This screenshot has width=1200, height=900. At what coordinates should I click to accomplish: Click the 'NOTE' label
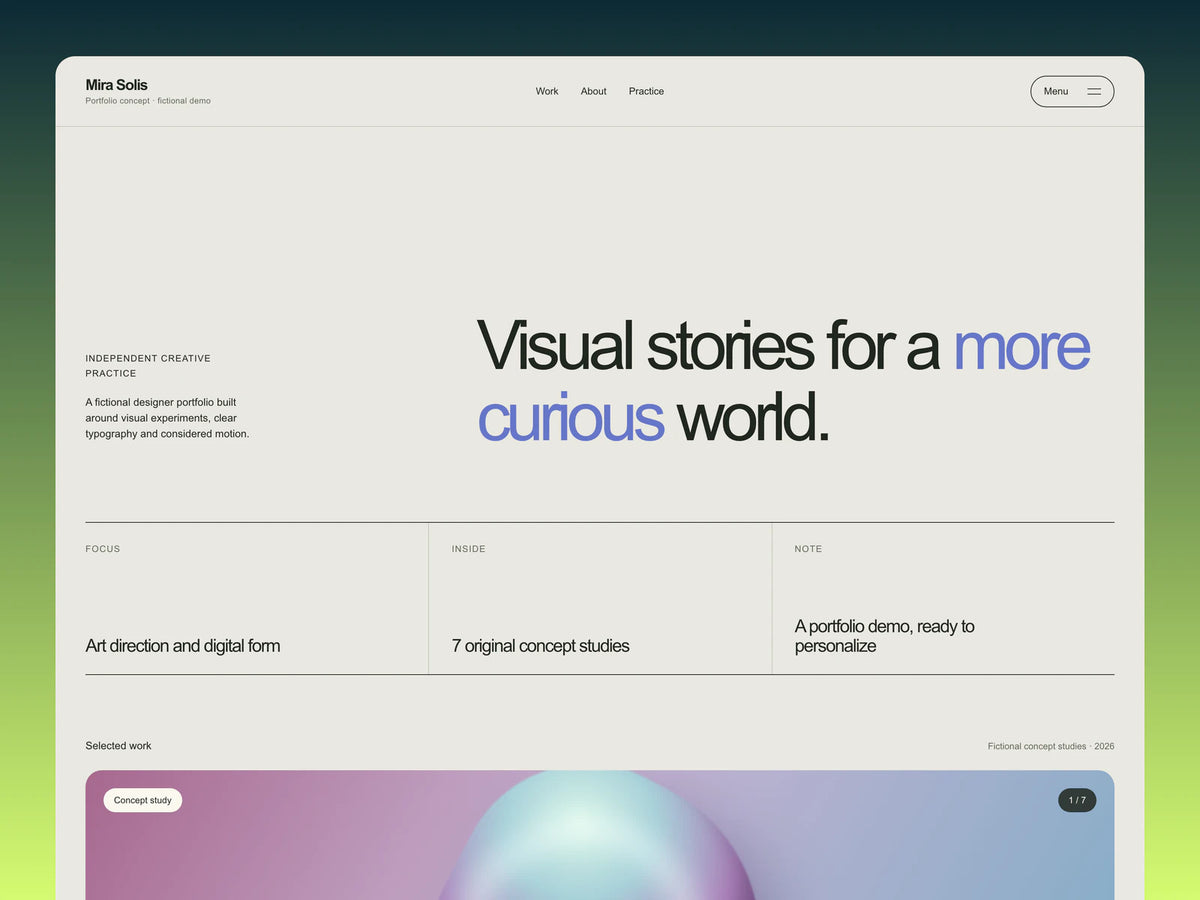808,549
